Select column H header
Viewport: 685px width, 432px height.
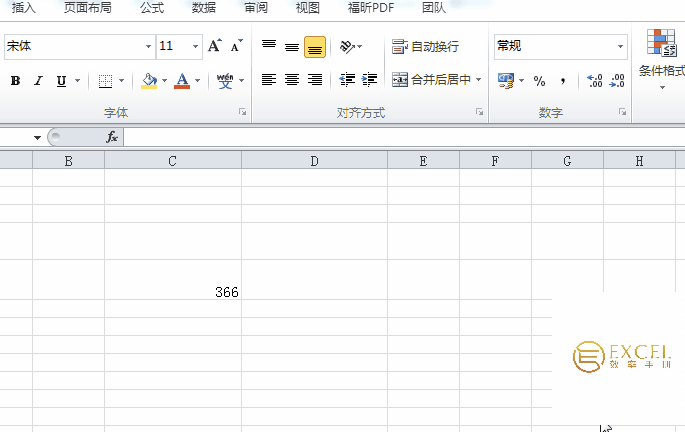[x=640, y=161]
